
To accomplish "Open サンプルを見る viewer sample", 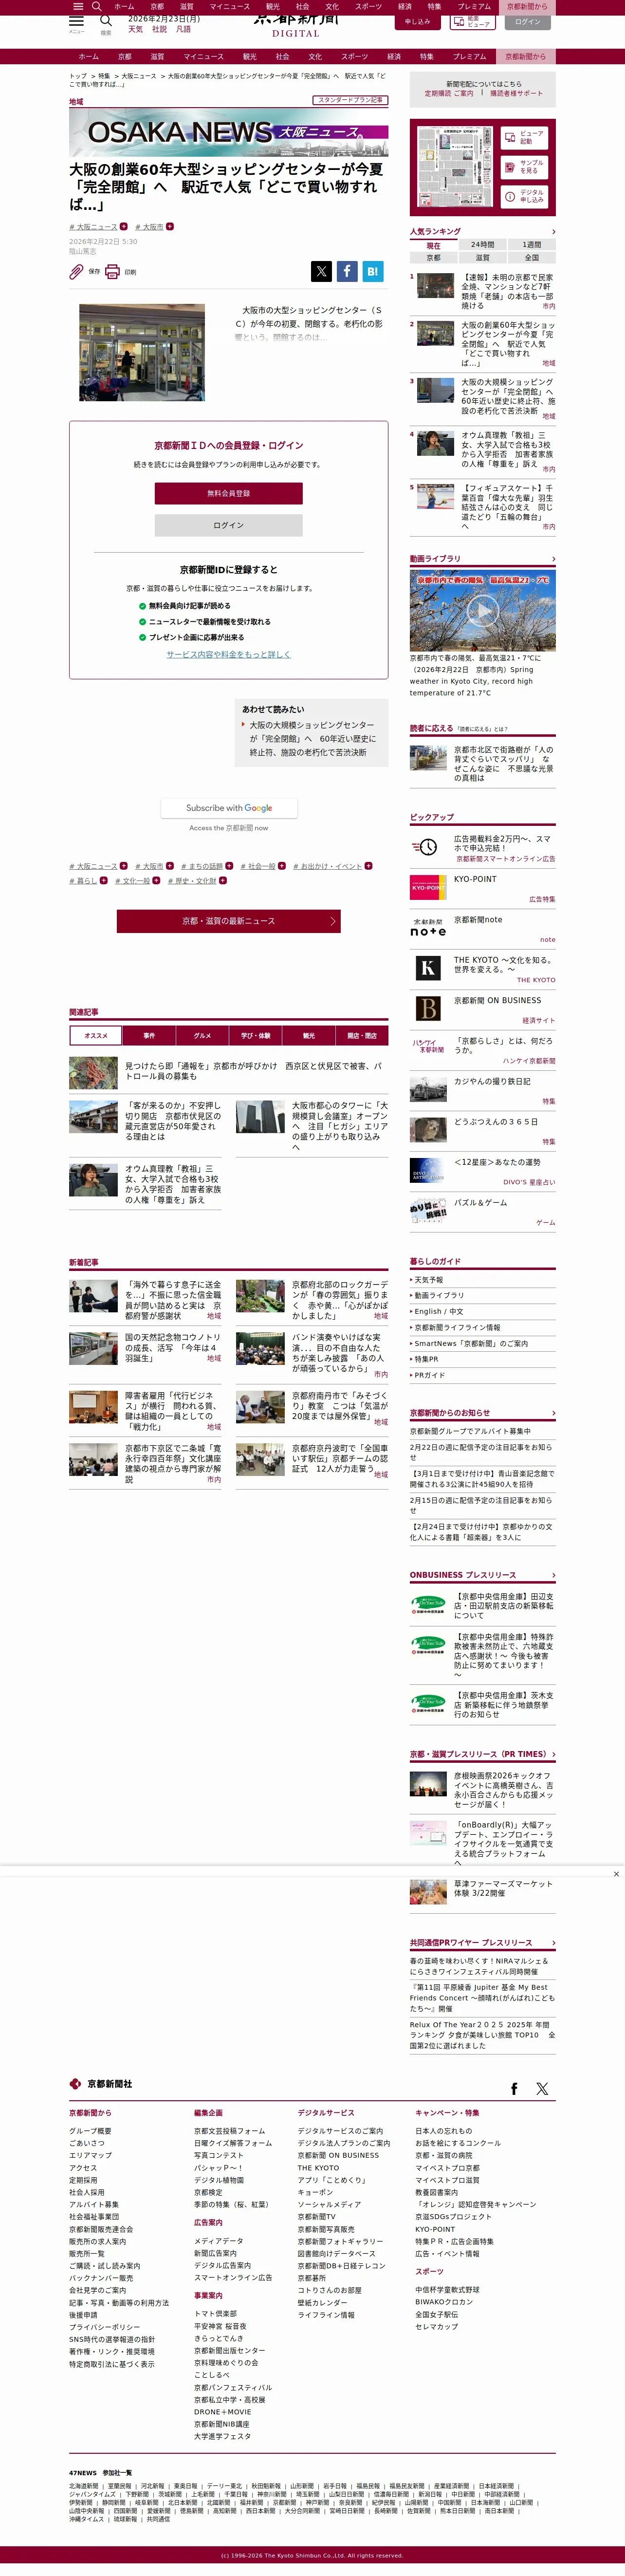I will click(524, 166).
